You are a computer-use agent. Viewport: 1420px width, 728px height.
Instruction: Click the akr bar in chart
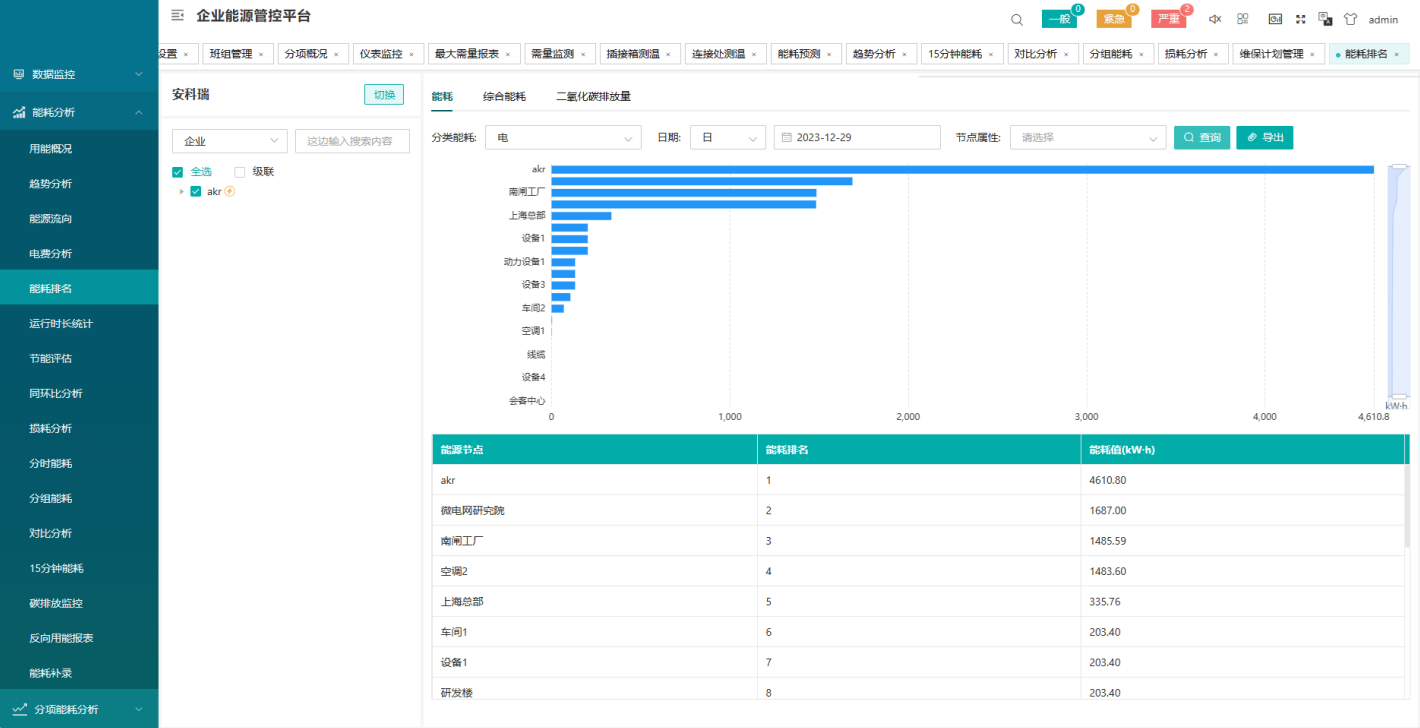point(962,169)
